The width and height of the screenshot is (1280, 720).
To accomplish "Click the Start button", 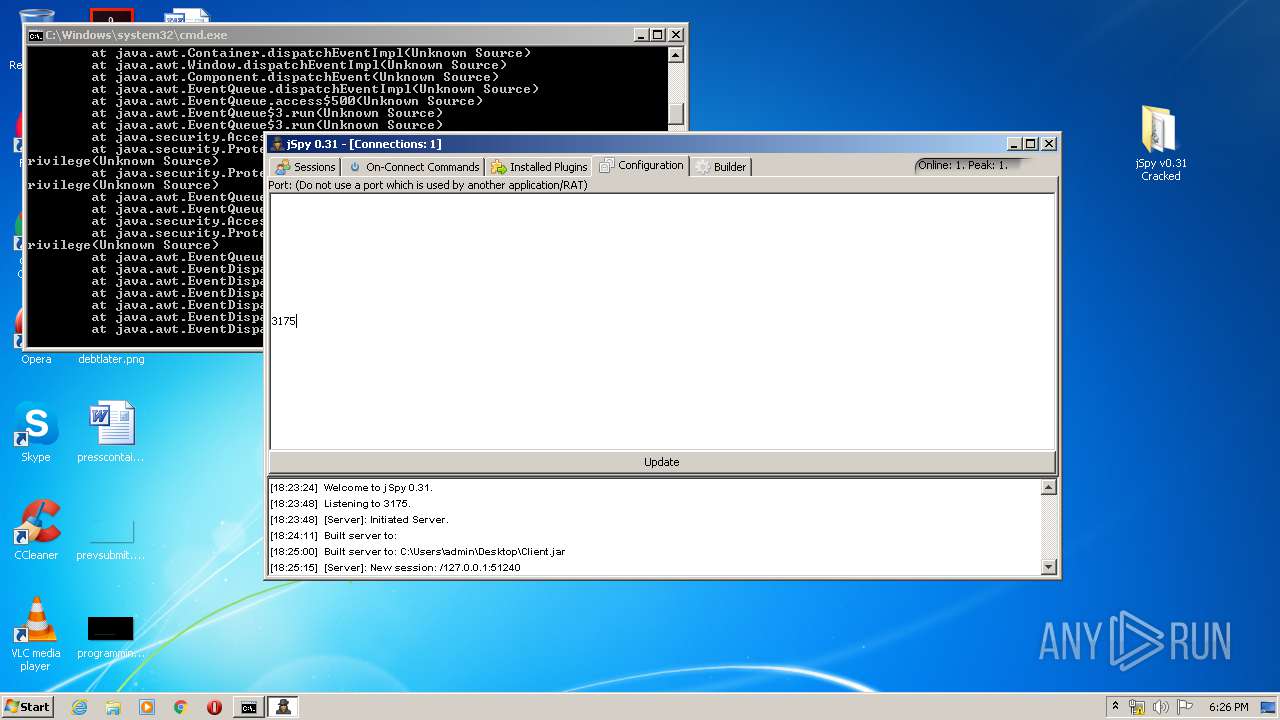I will click(x=28, y=706).
